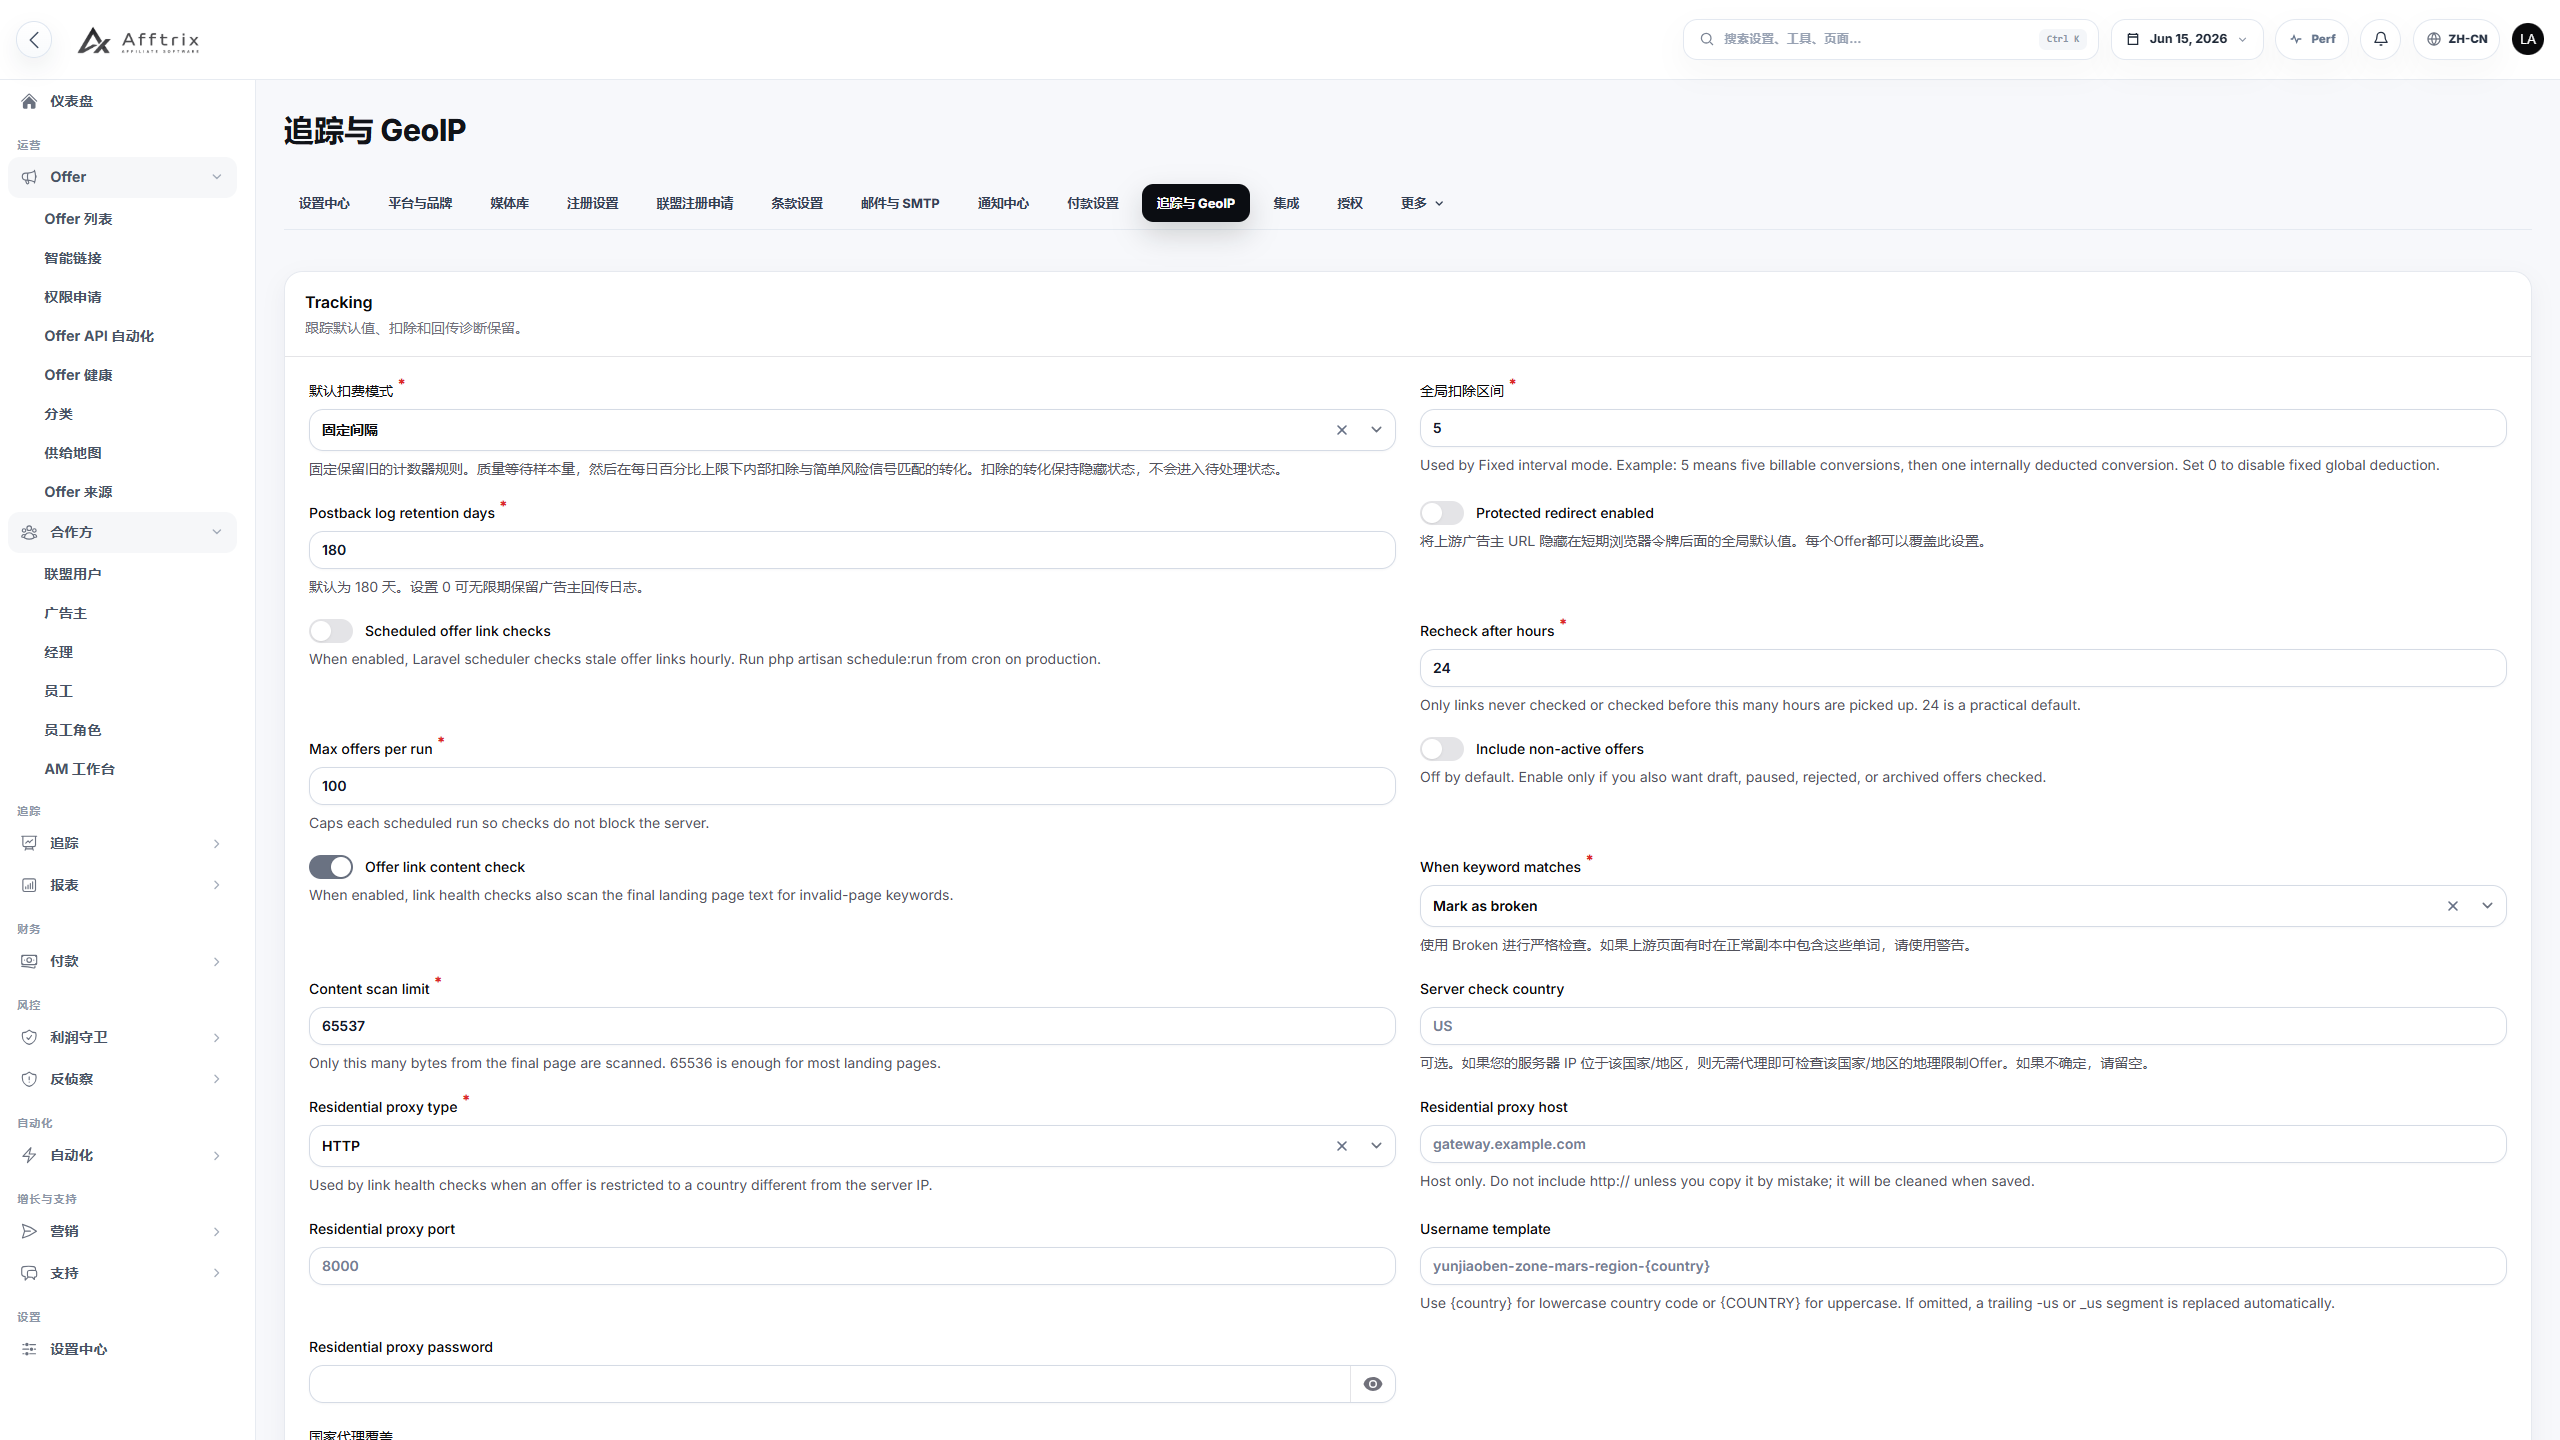Open the notifications bell
This screenshot has width=2560, height=1440.
click(x=2380, y=39)
